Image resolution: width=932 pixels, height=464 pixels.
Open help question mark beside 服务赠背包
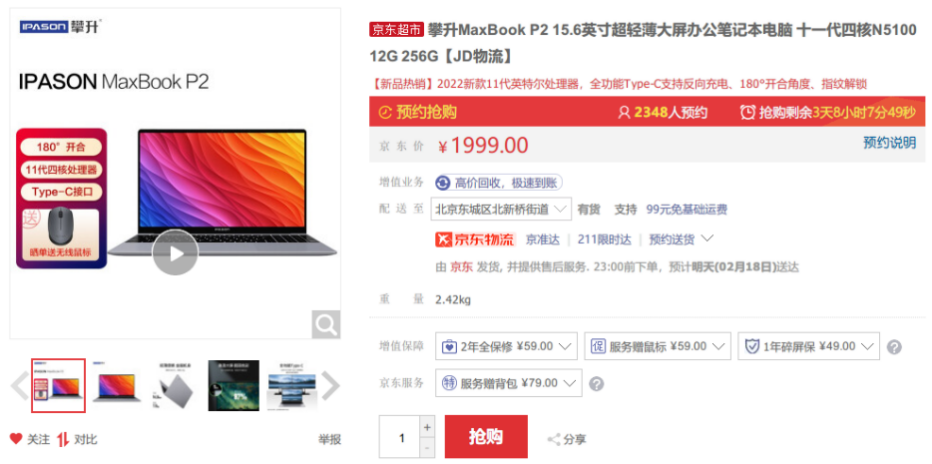596,384
